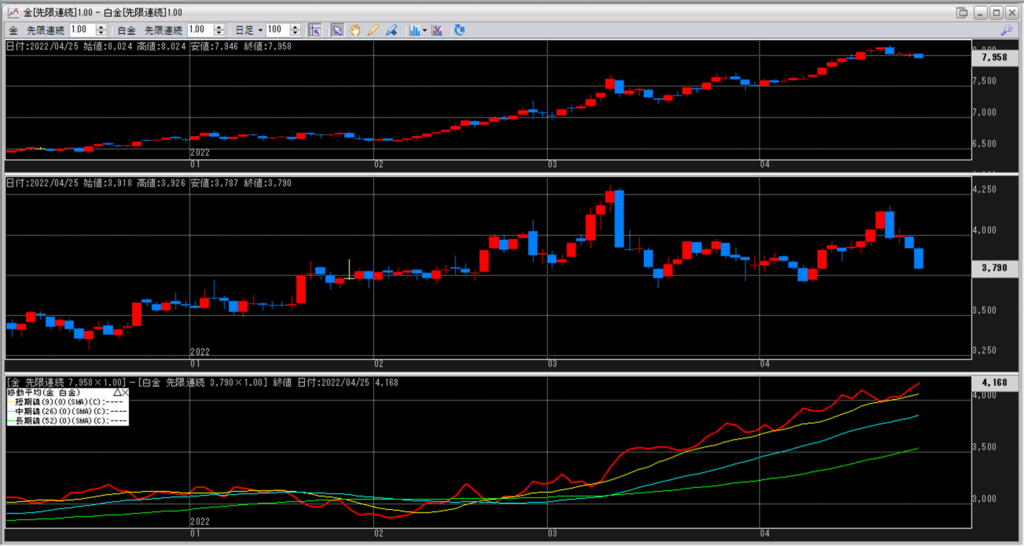Click the delete indicator chart icon
The width and height of the screenshot is (1024, 546).
coord(437,30)
